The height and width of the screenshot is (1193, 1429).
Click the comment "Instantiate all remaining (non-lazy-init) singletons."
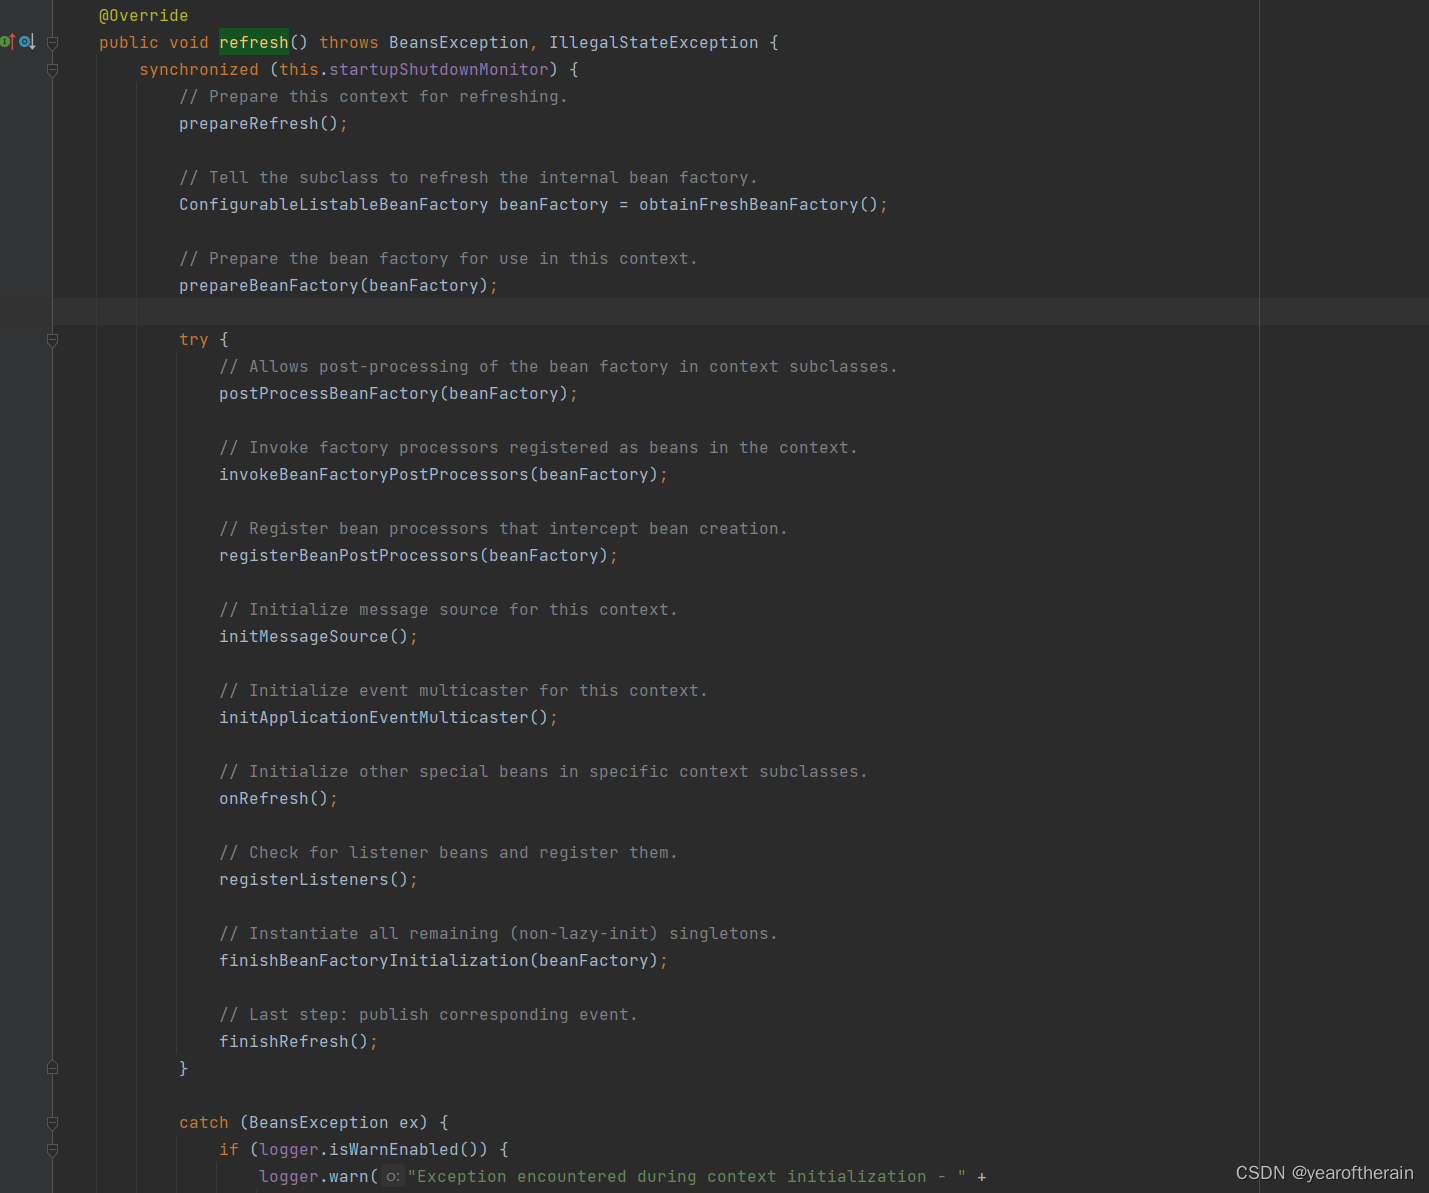(x=498, y=934)
